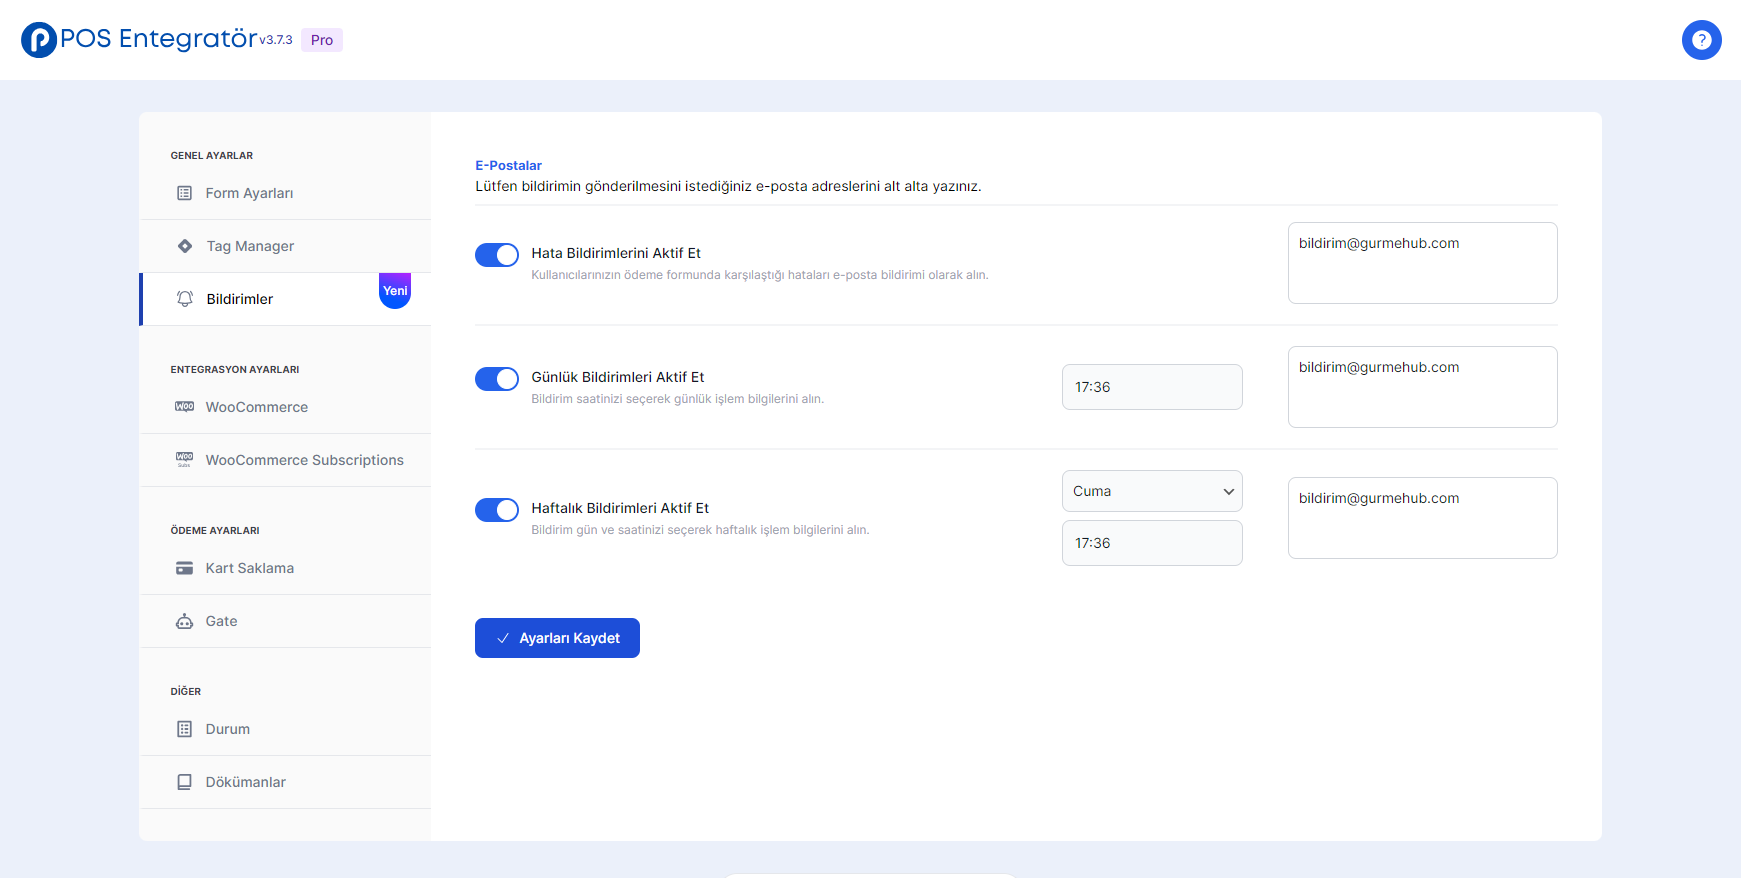Open the Cuma weekday dropdown
The image size is (1741, 878).
1152,491
